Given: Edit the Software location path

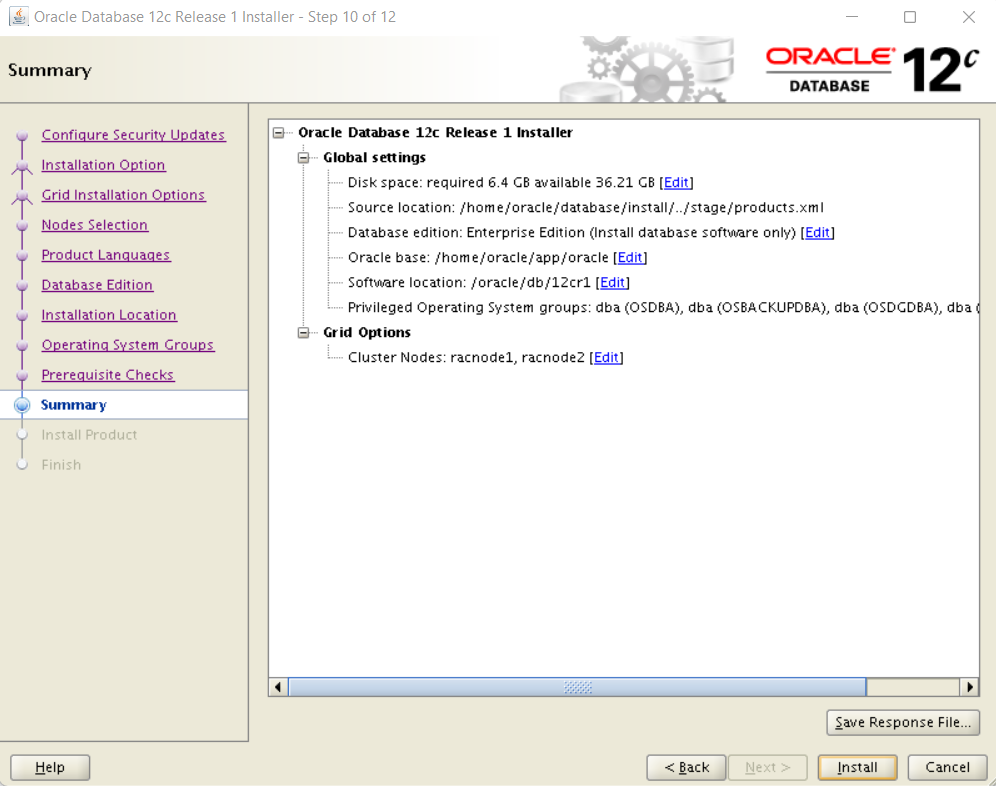Looking at the screenshot, I should (x=612, y=282).
